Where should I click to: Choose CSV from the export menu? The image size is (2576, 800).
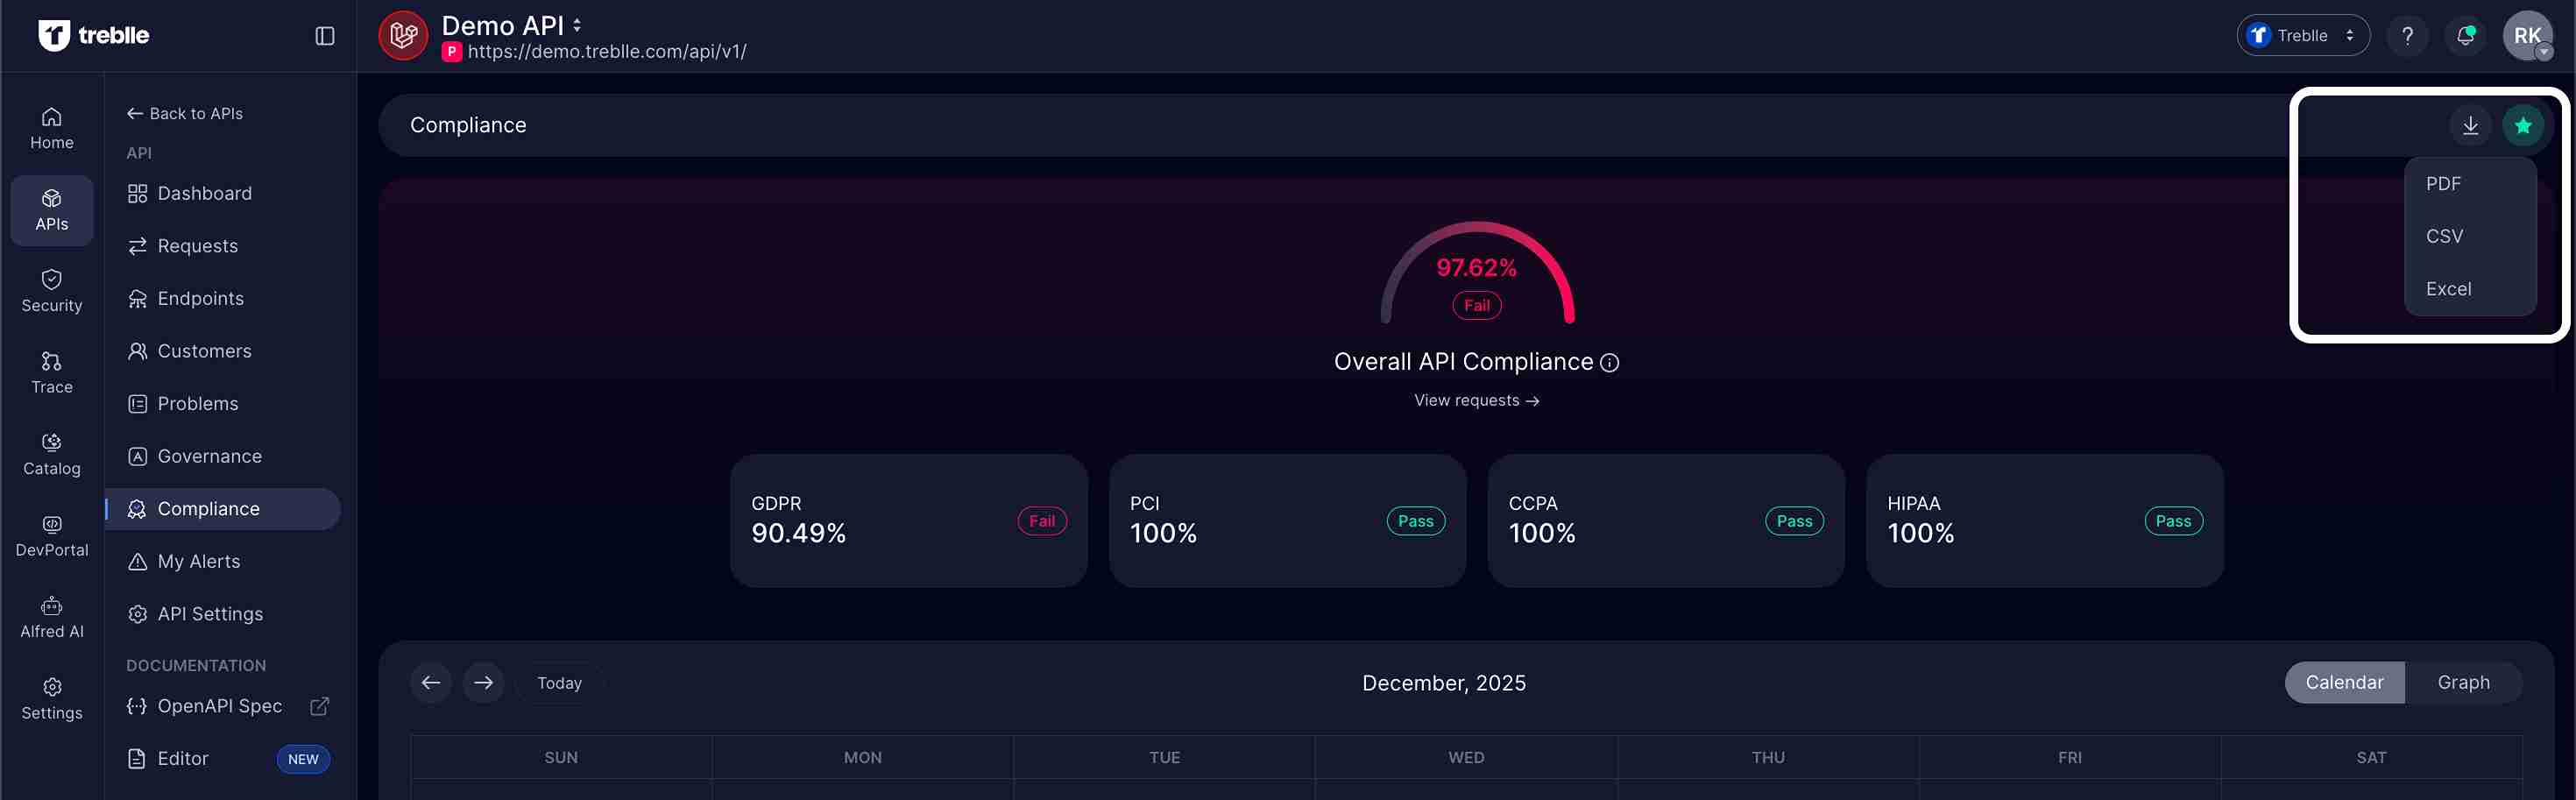(x=2443, y=235)
